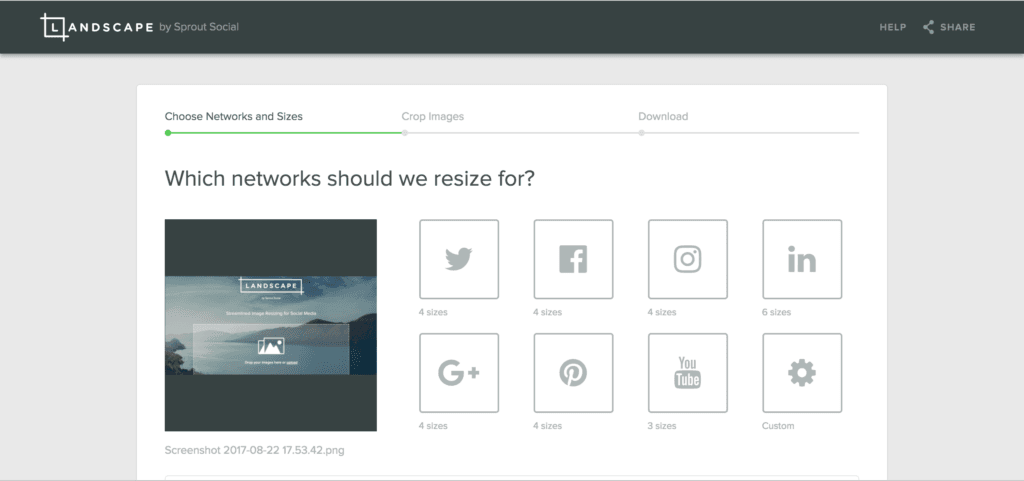Click the Share text link
The image size is (1024, 481).
[957, 27]
